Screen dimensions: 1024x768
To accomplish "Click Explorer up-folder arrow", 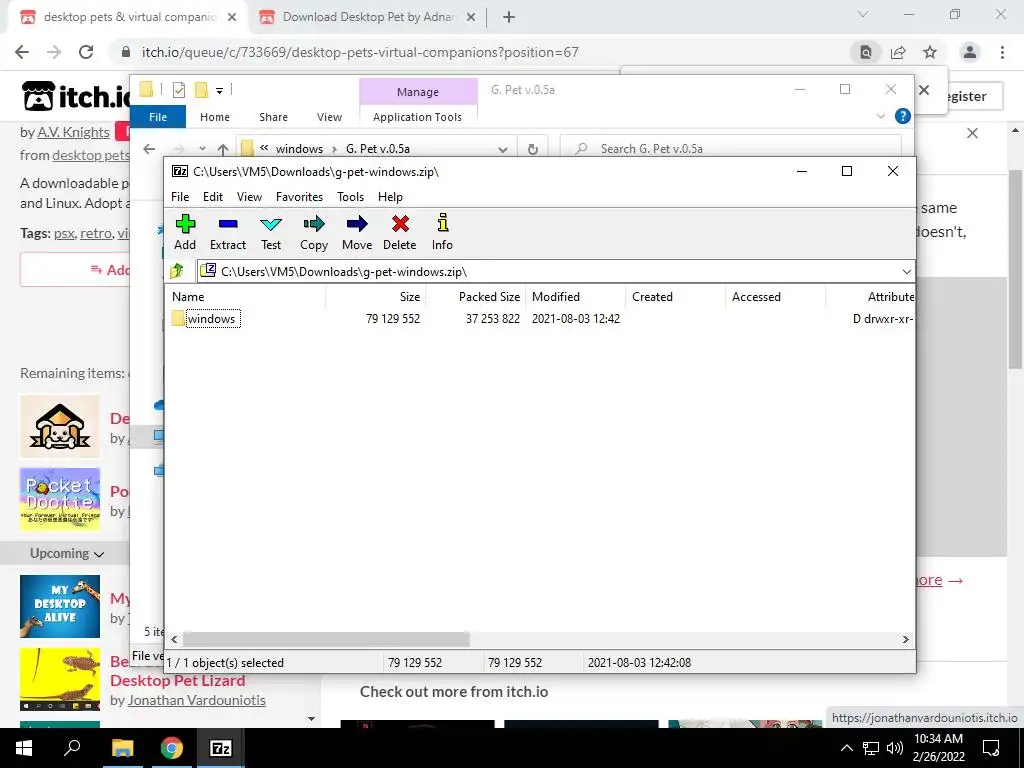I will (x=223, y=149).
